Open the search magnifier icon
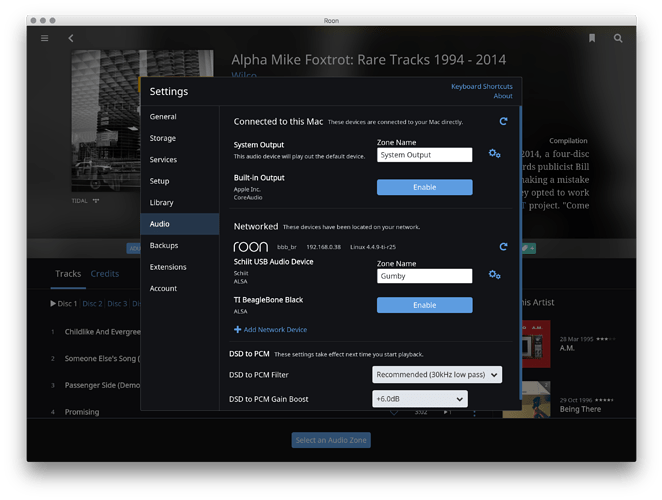The image size is (662, 500). 618,38
